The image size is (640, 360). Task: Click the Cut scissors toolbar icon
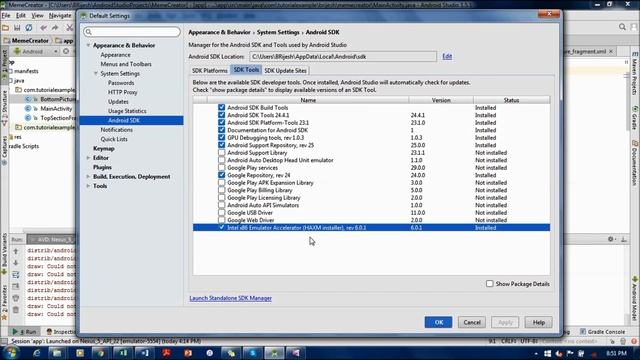tap(70, 28)
